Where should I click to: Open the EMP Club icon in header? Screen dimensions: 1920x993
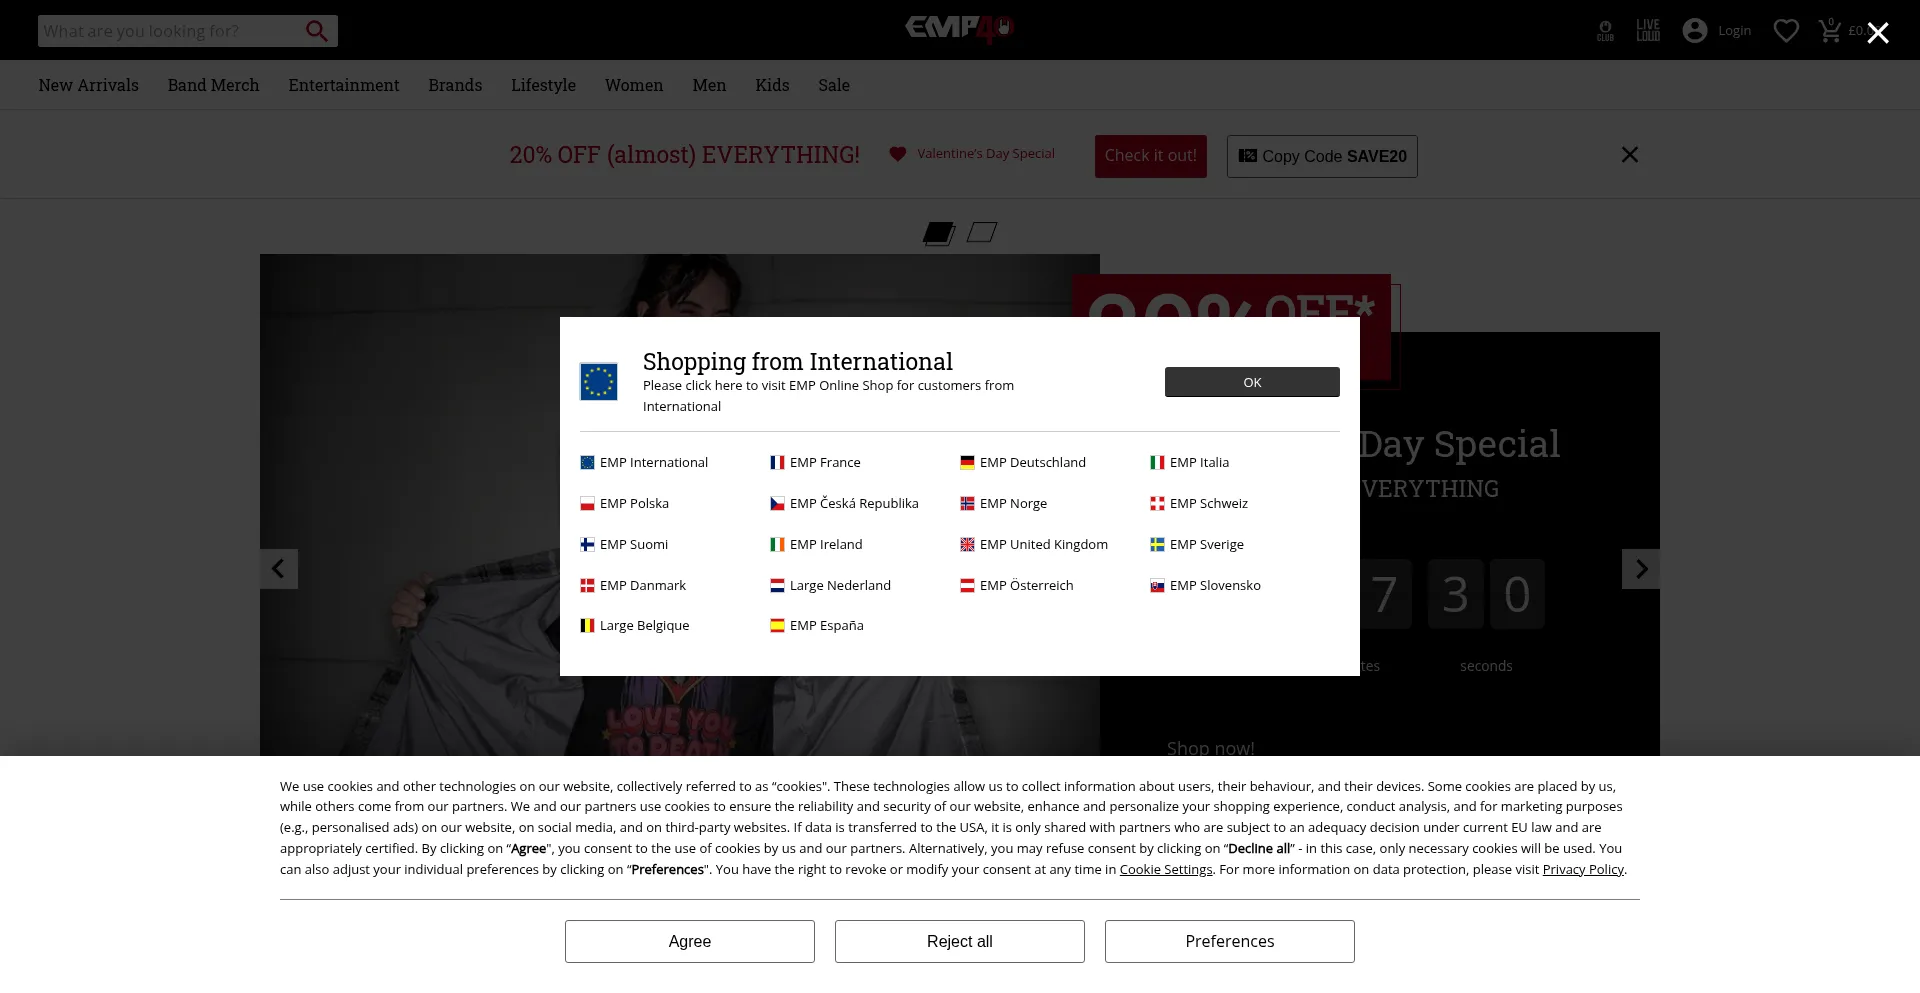[x=1605, y=31]
